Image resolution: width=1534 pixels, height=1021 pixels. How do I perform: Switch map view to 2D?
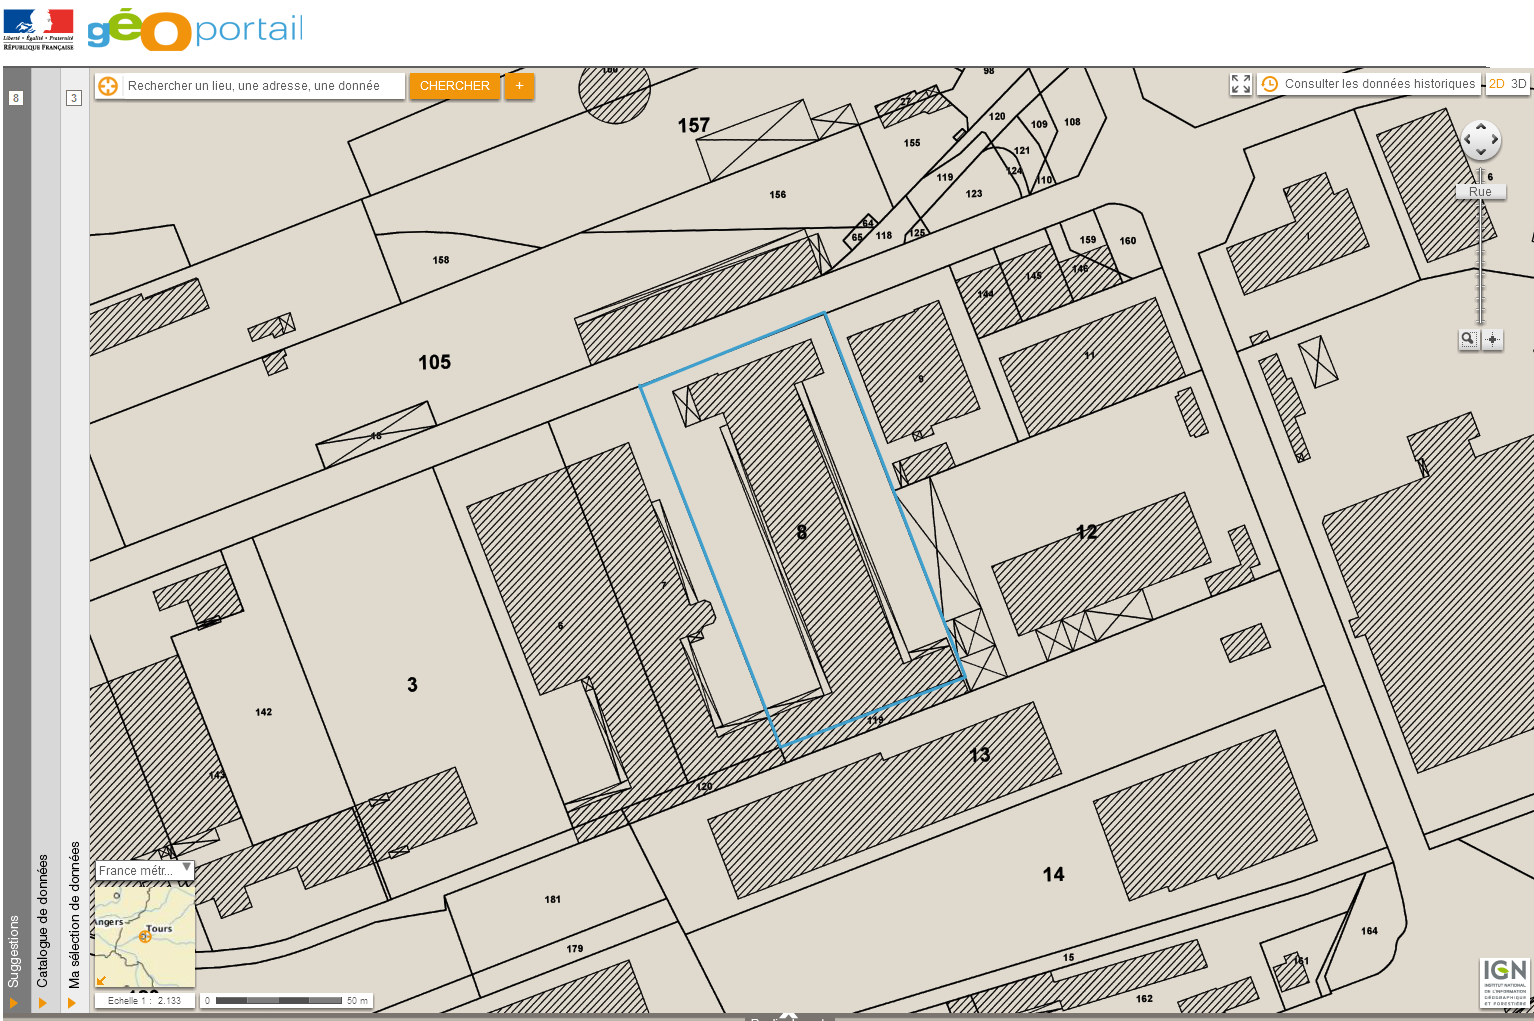click(1496, 84)
